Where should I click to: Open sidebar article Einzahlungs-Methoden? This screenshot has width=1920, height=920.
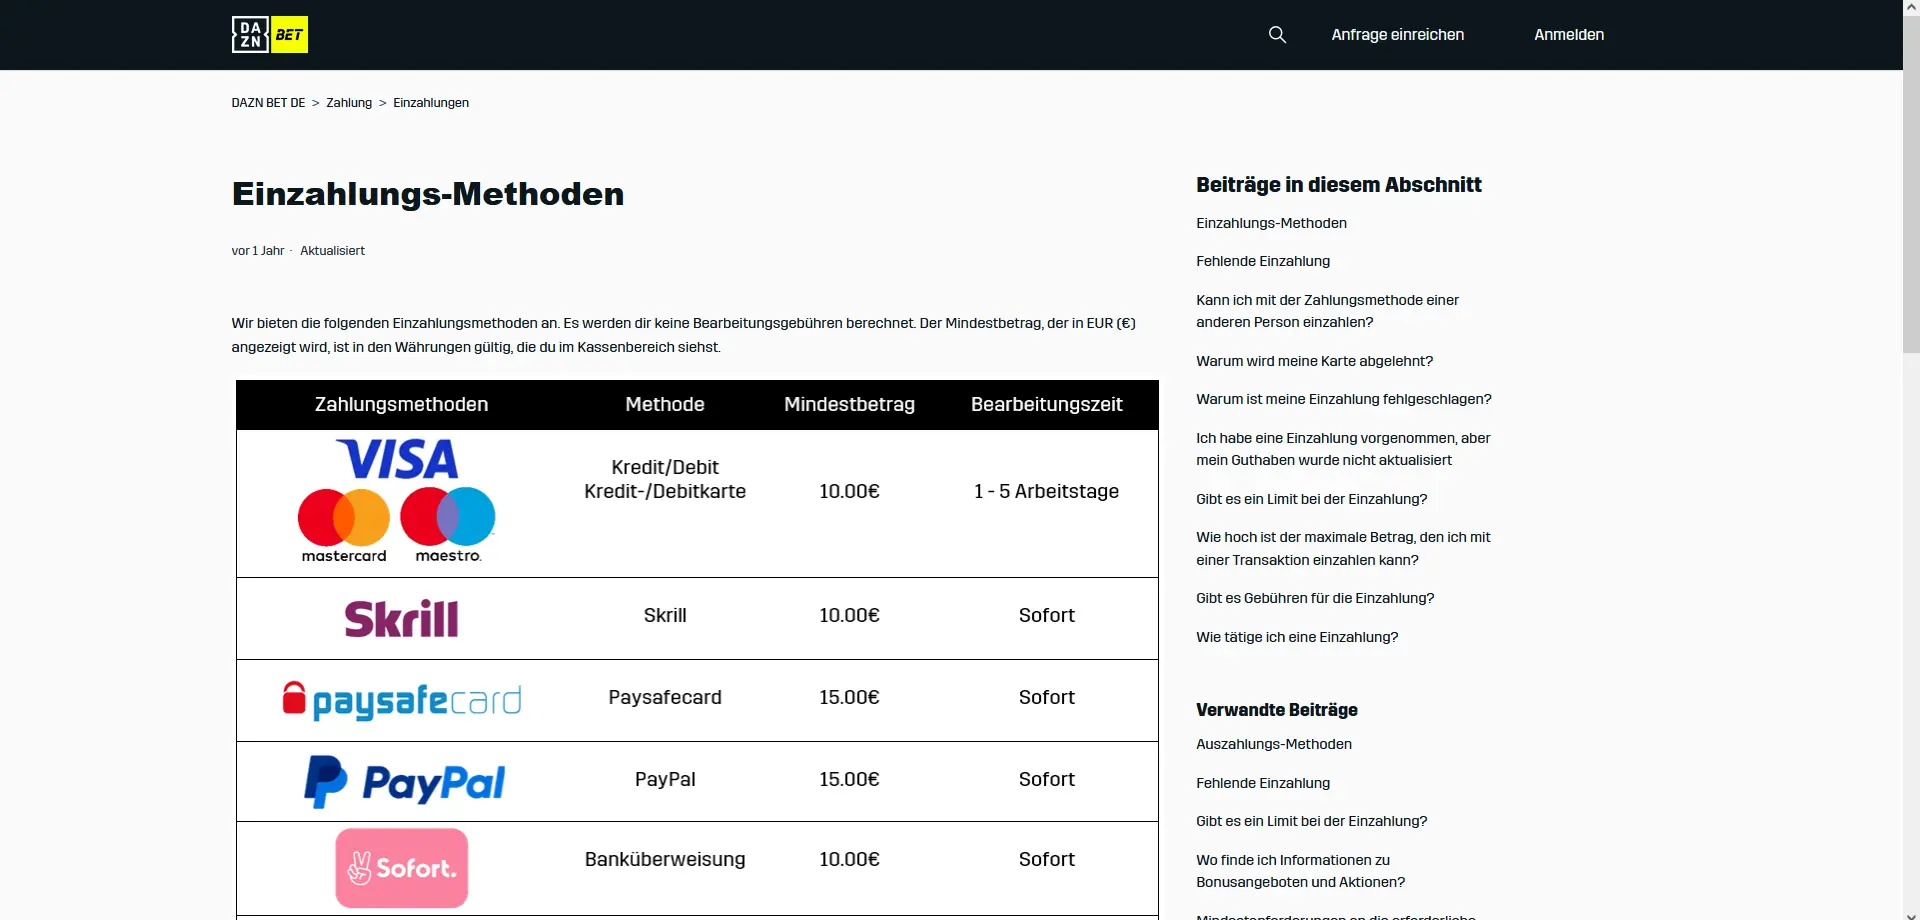1271,223
